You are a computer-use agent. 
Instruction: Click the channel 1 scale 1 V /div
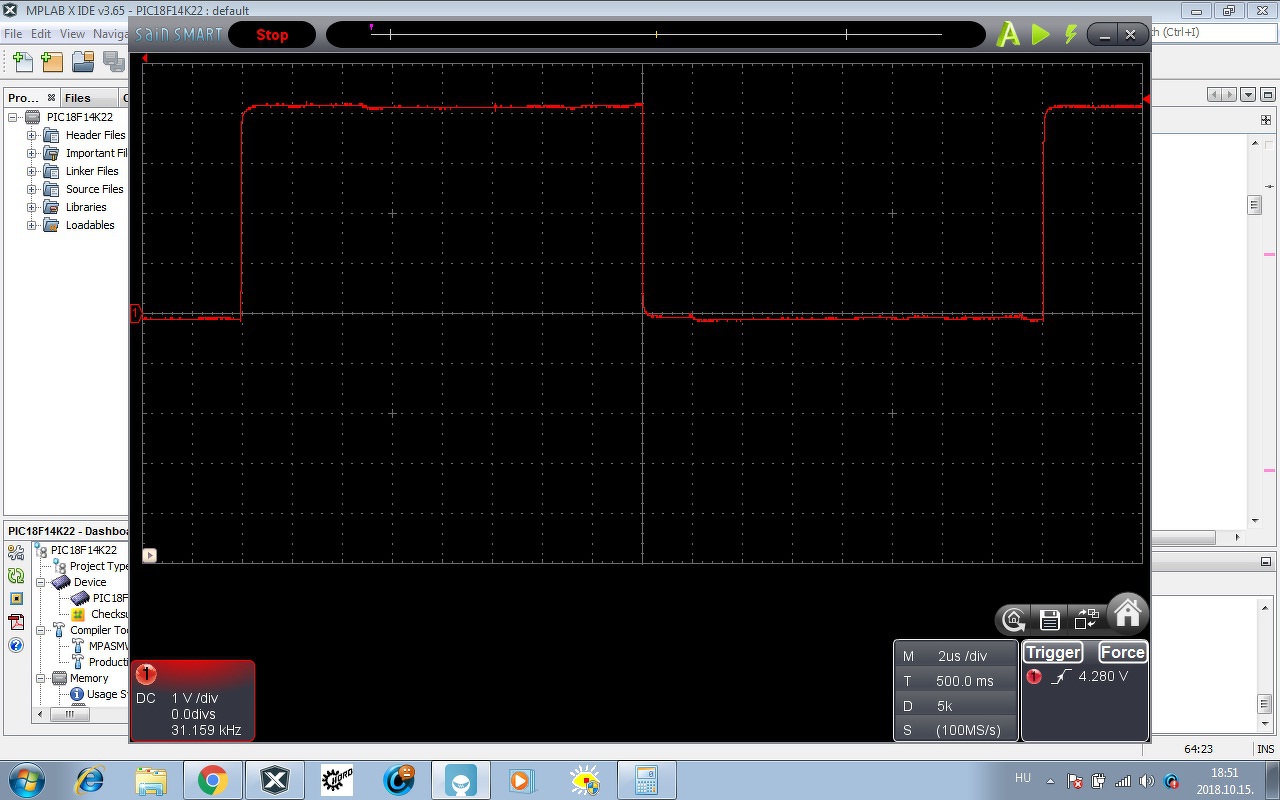point(195,698)
